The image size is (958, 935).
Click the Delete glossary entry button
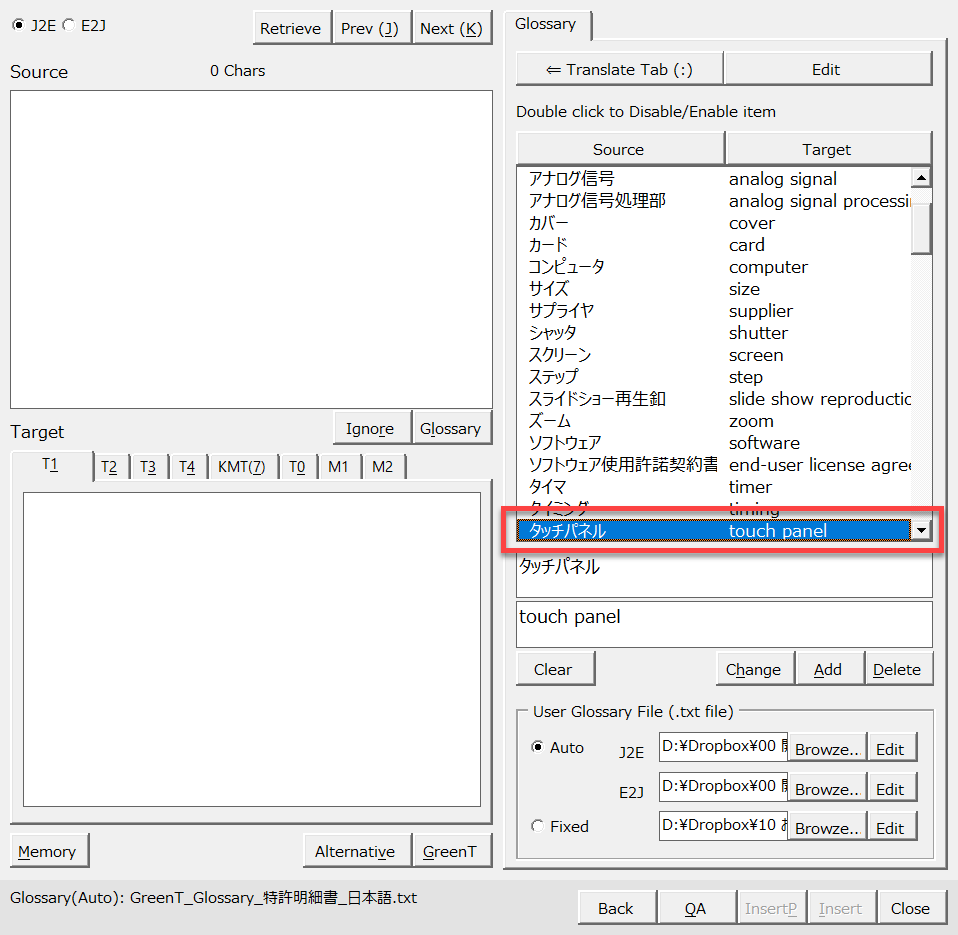(x=896, y=669)
